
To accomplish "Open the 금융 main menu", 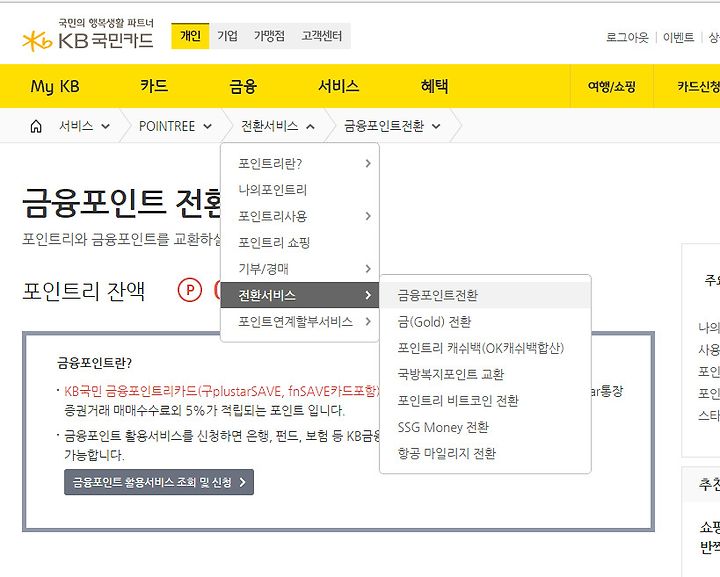I will click(242, 86).
